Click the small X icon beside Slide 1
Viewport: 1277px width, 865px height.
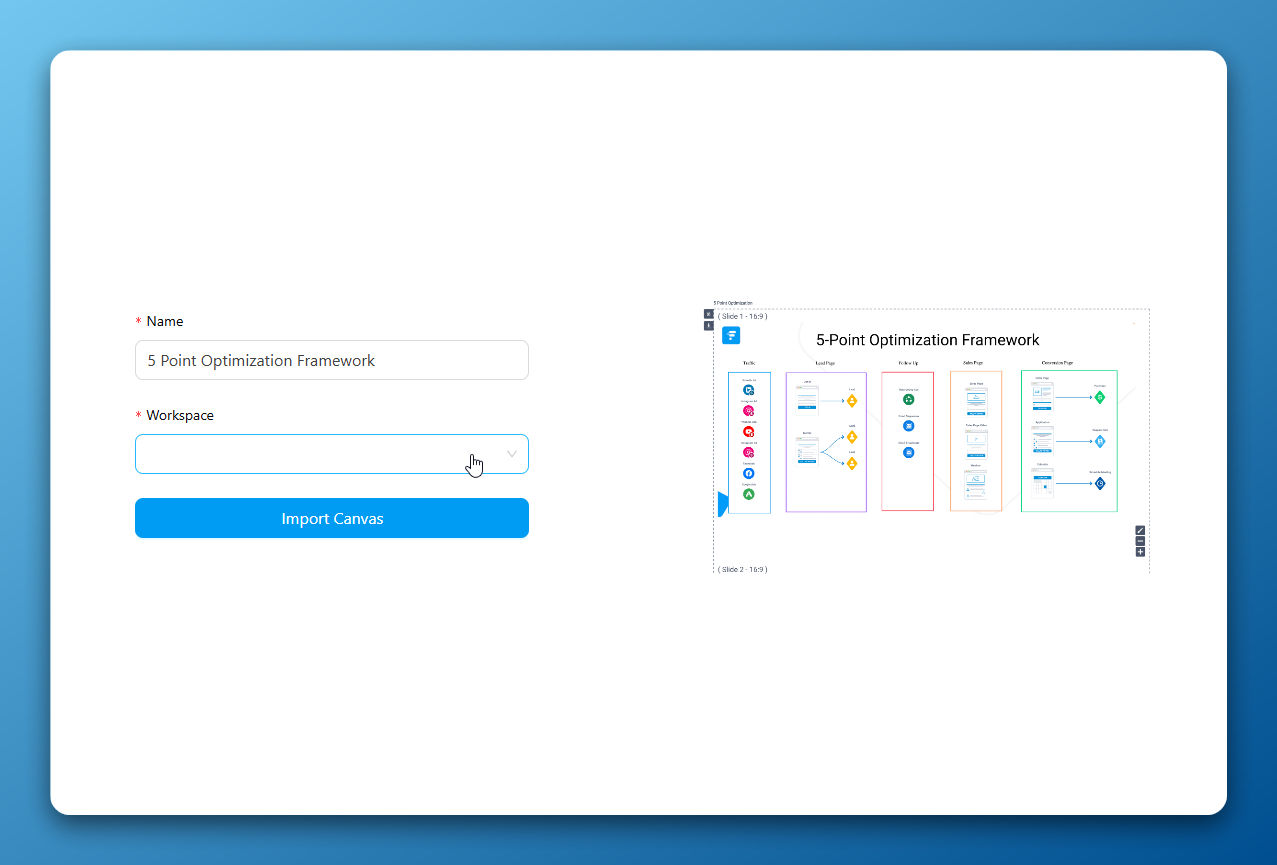(709, 314)
